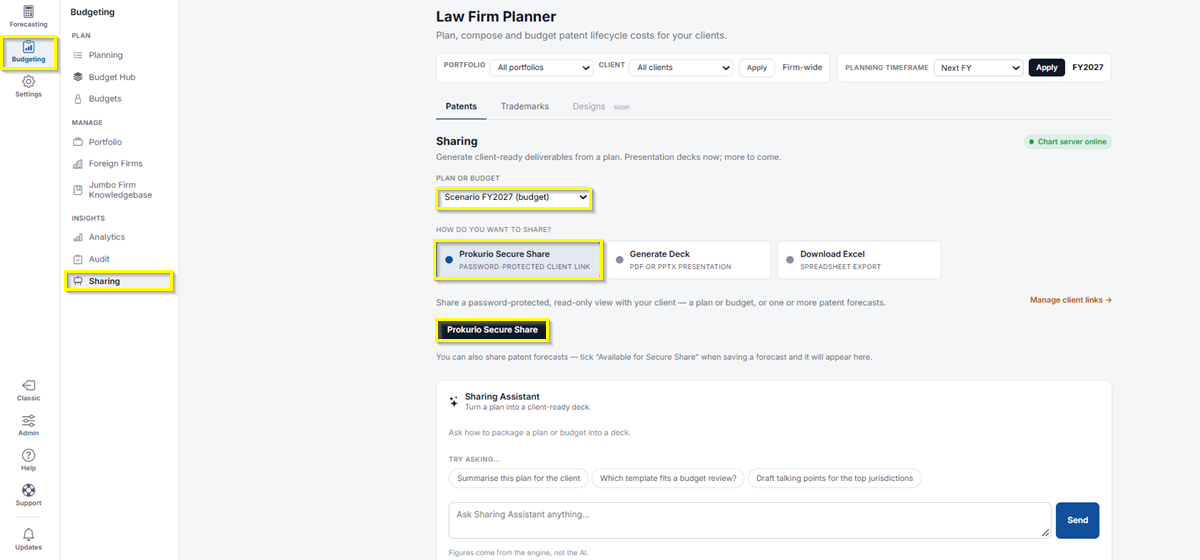The height and width of the screenshot is (560, 1200).
Task: Open the Support lifebuoy icon
Action: click(x=28, y=490)
